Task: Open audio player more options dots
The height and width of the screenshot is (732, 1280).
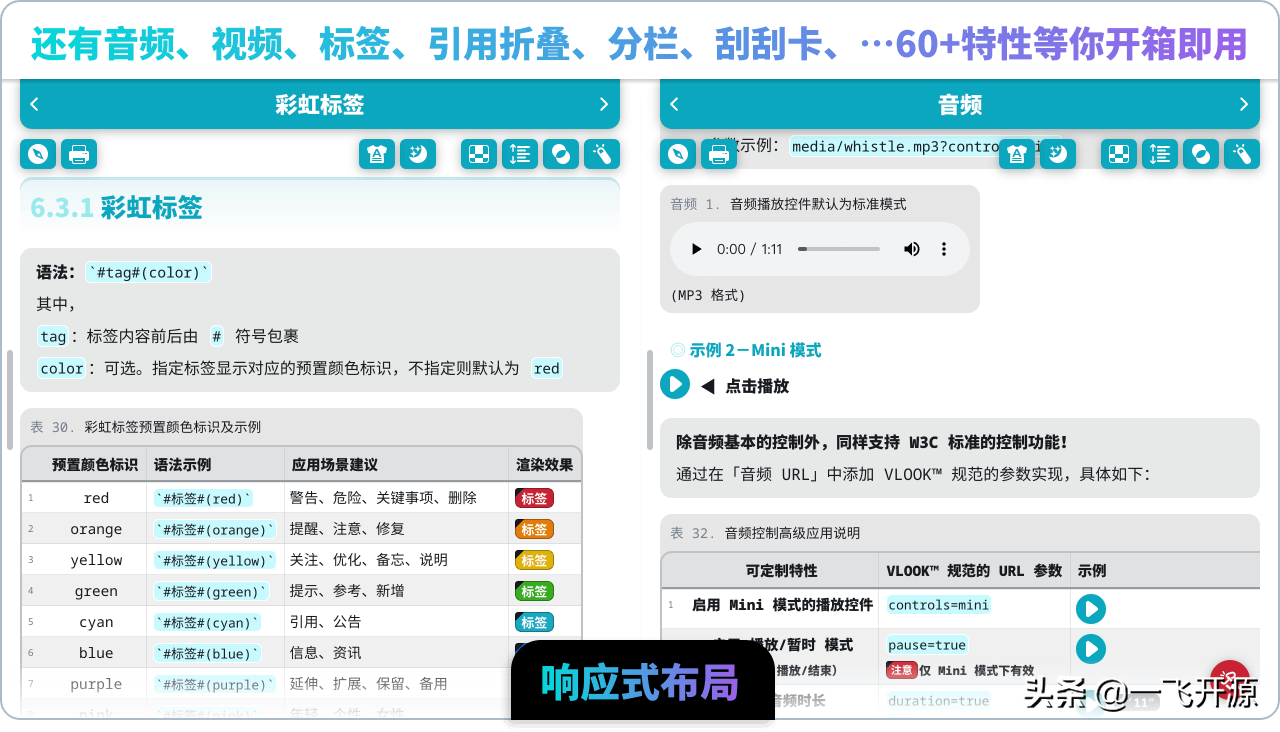Action: (944, 249)
